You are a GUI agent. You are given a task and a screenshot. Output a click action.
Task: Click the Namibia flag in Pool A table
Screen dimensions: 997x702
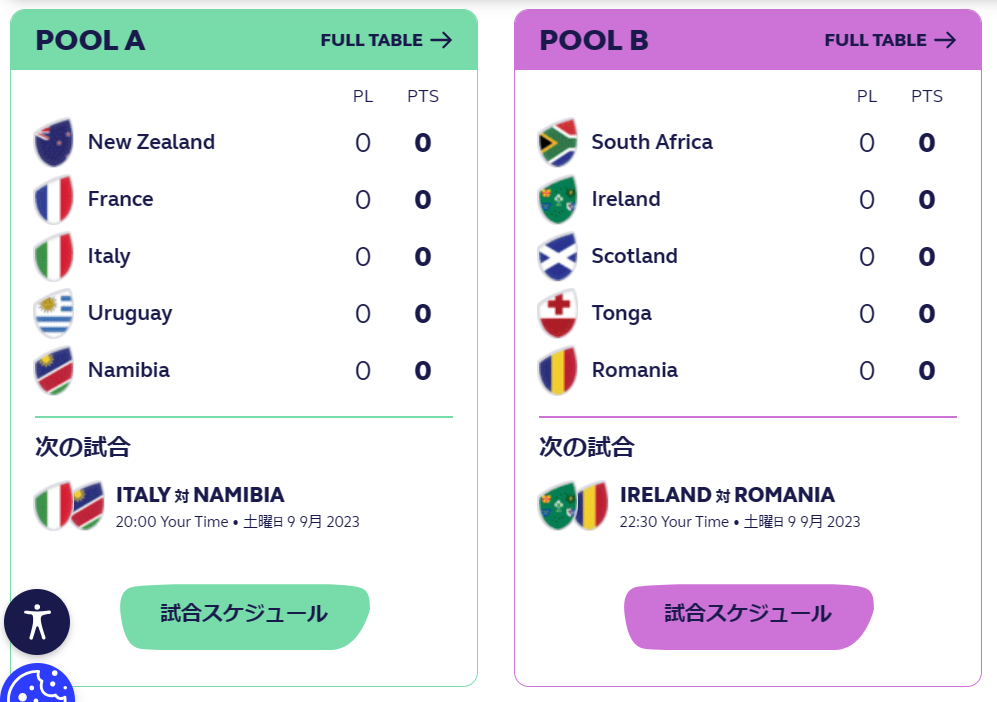coord(54,371)
